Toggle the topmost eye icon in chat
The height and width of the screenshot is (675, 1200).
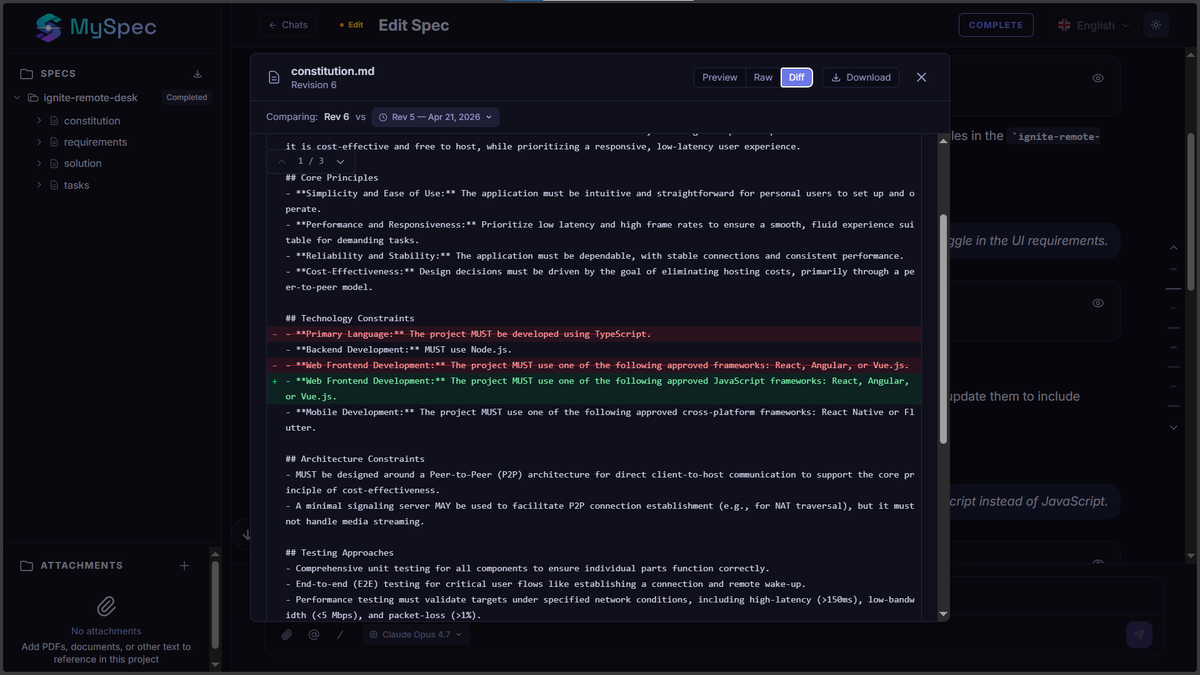(1098, 78)
